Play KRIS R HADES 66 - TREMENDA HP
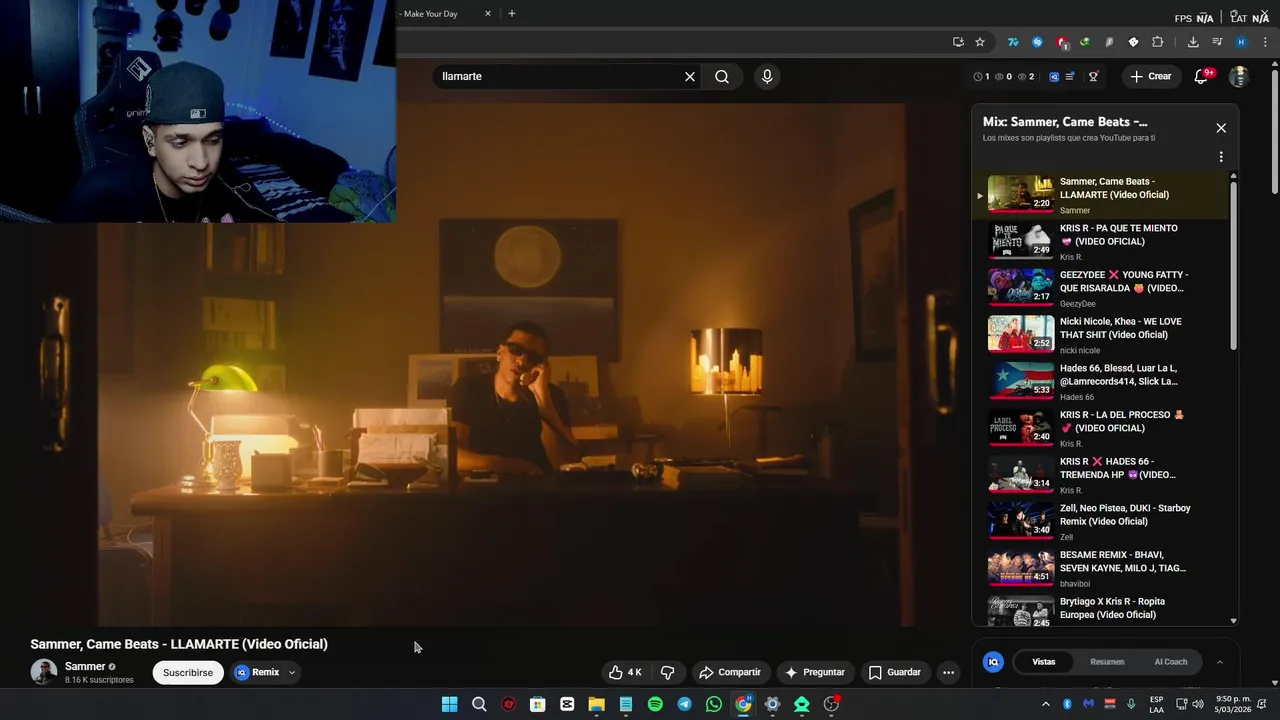1280x720 pixels. [1100, 474]
